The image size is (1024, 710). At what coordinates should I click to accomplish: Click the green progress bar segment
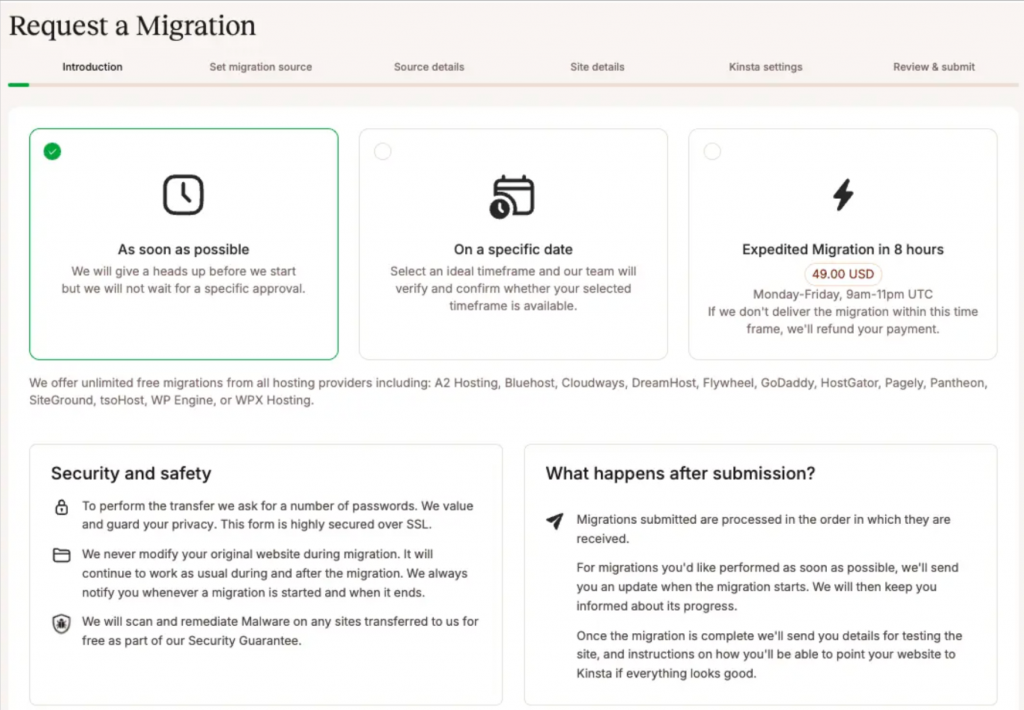tap(18, 85)
